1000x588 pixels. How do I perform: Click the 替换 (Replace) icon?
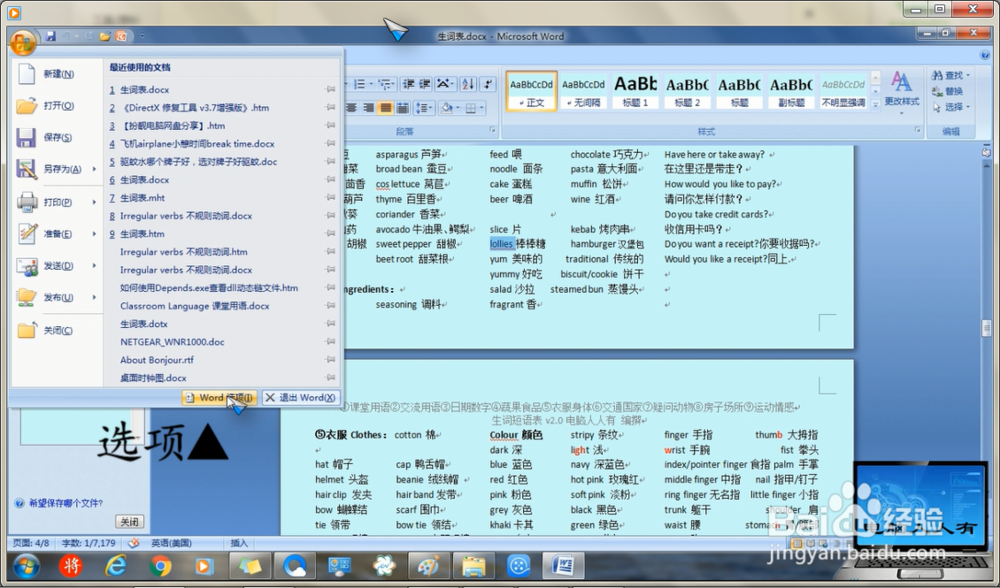[947, 91]
